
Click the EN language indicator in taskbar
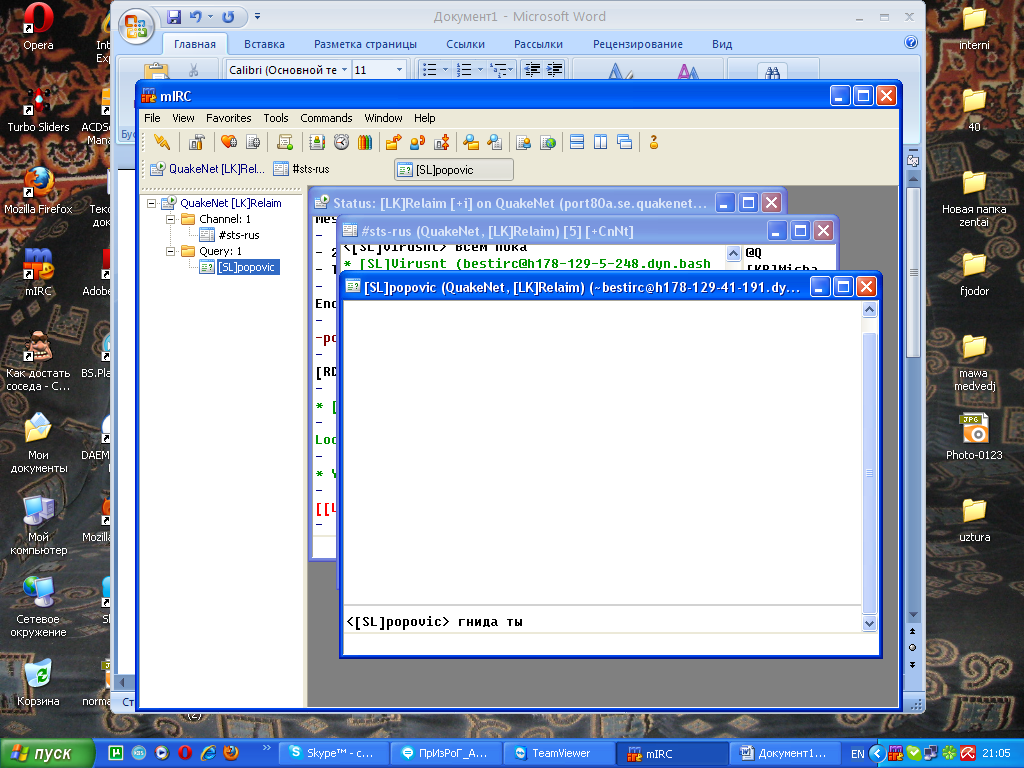(x=857, y=754)
